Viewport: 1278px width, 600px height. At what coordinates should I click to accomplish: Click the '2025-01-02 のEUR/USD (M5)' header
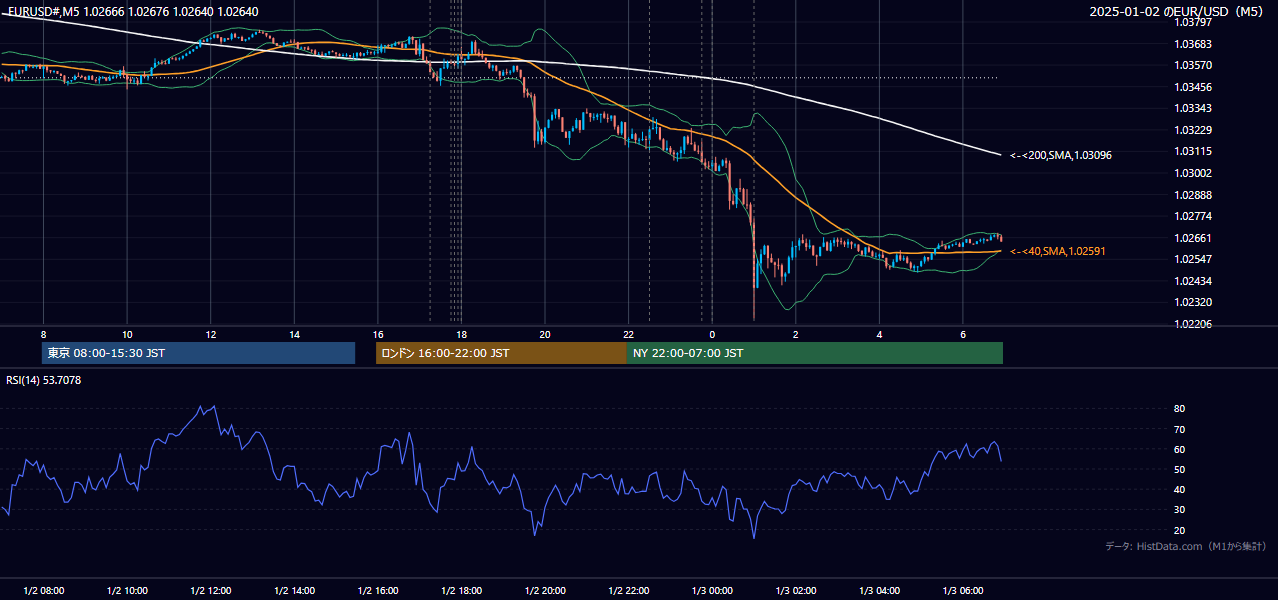[1178, 12]
